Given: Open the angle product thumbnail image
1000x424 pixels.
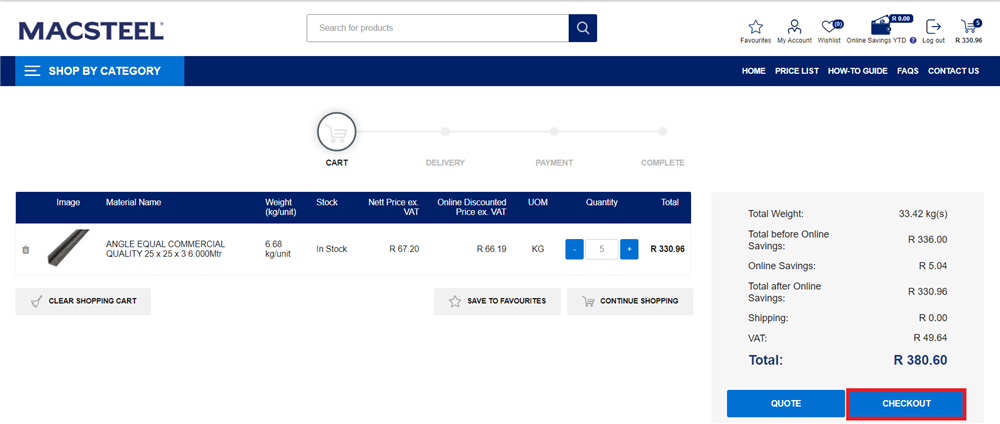Looking at the screenshot, I should pyautogui.click(x=69, y=249).
